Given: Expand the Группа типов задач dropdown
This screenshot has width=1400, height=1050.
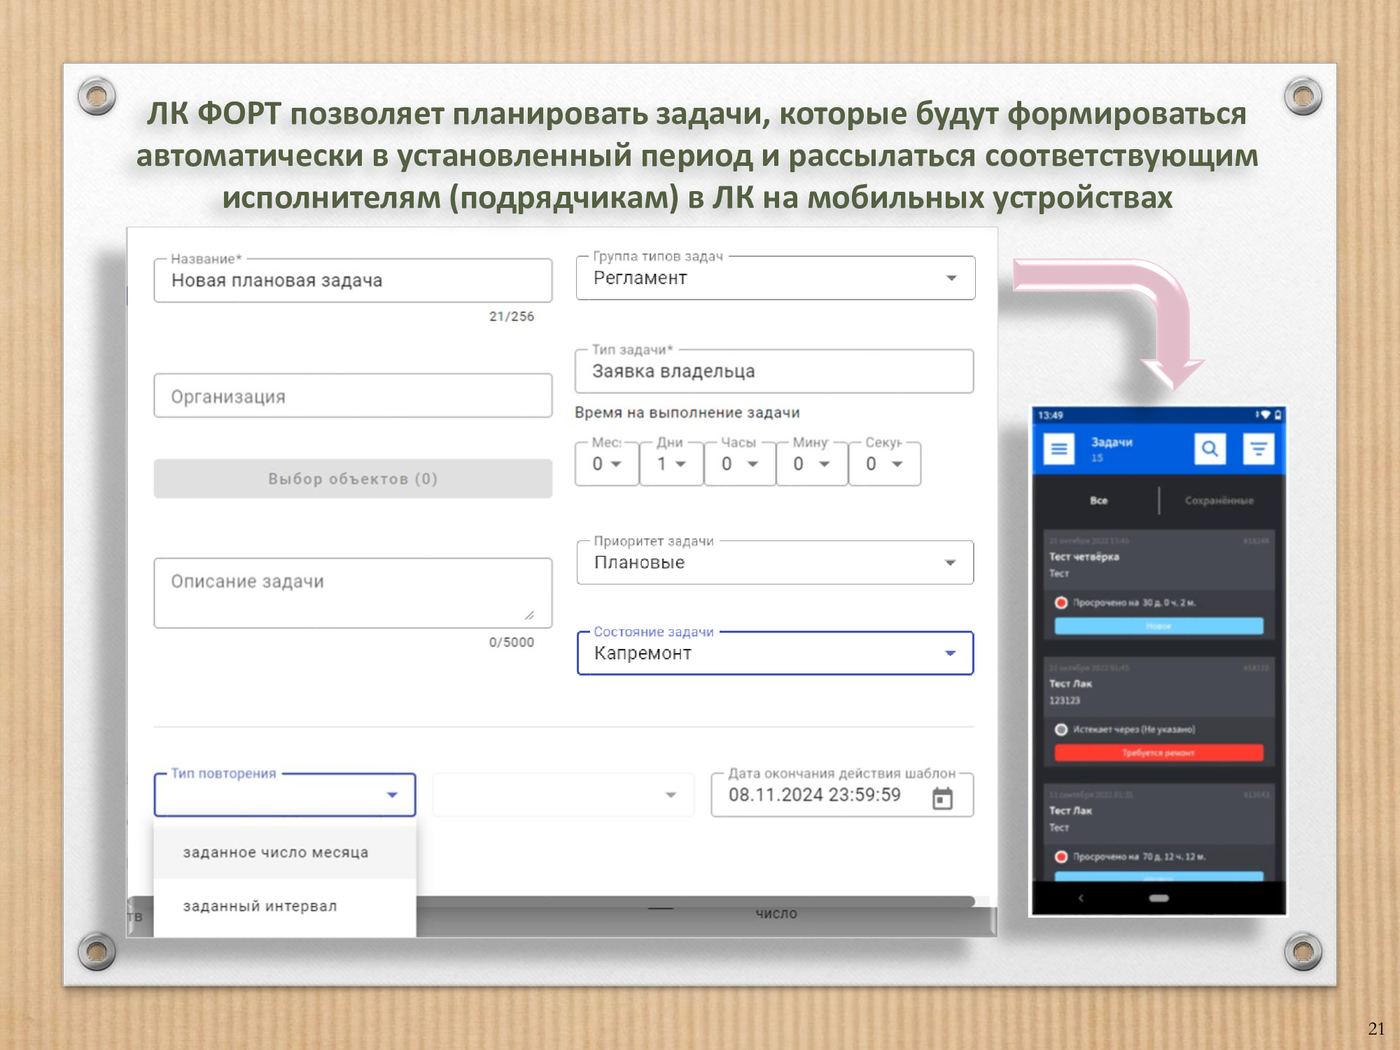Looking at the screenshot, I should pyautogui.click(x=775, y=278).
